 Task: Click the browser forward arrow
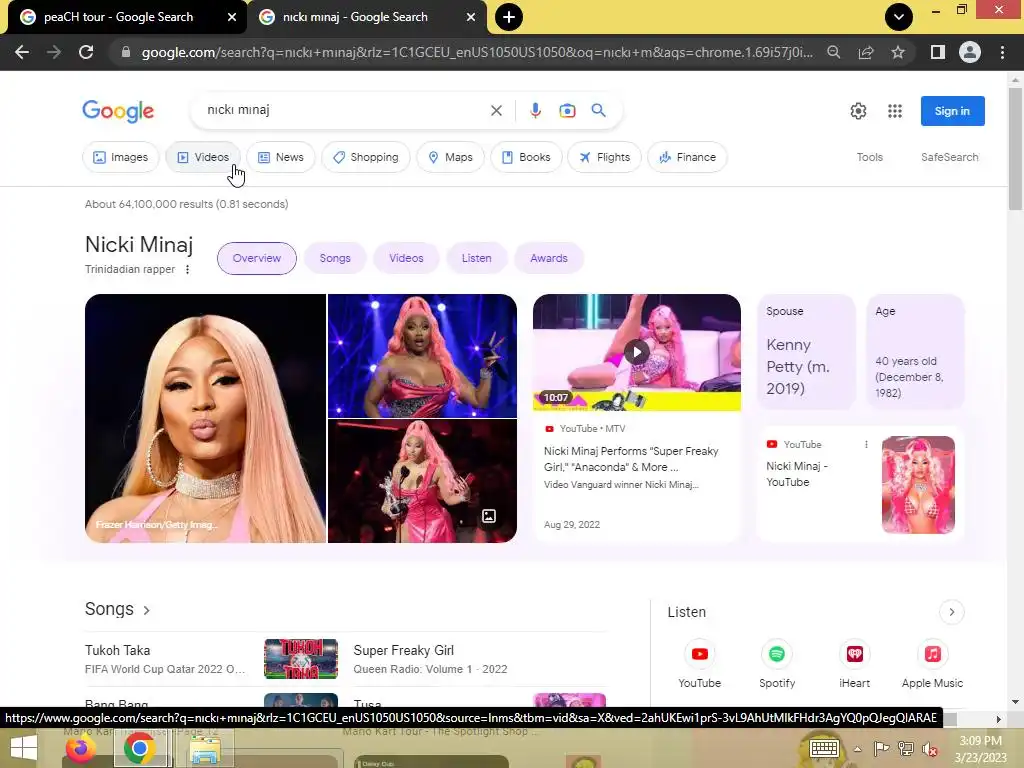(54, 52)
